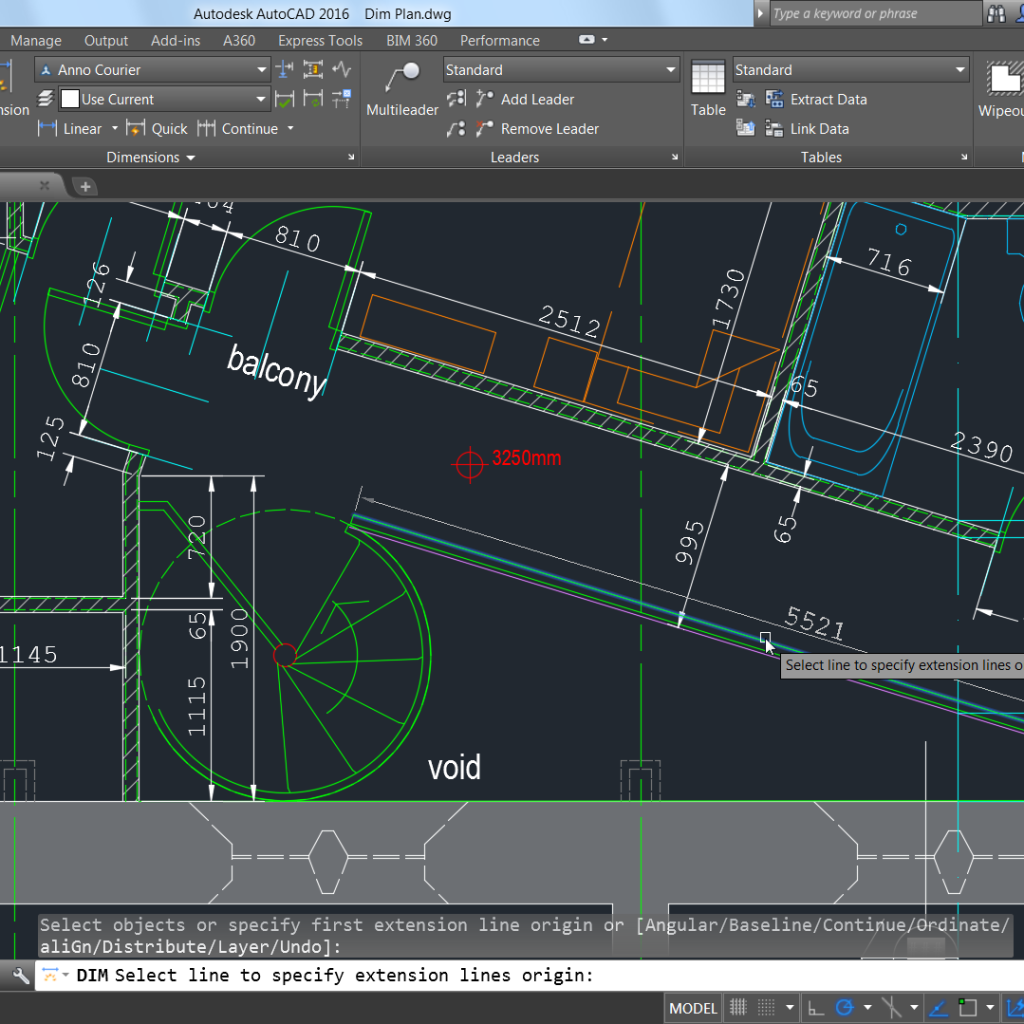Click the Linear dimension icon
The image size is (1024, 1024).
tap(47, 128)
